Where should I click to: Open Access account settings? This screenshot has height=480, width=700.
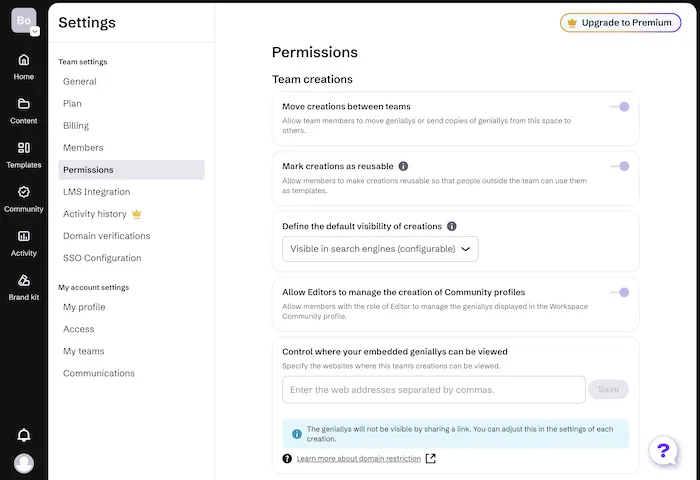[79, 329]
